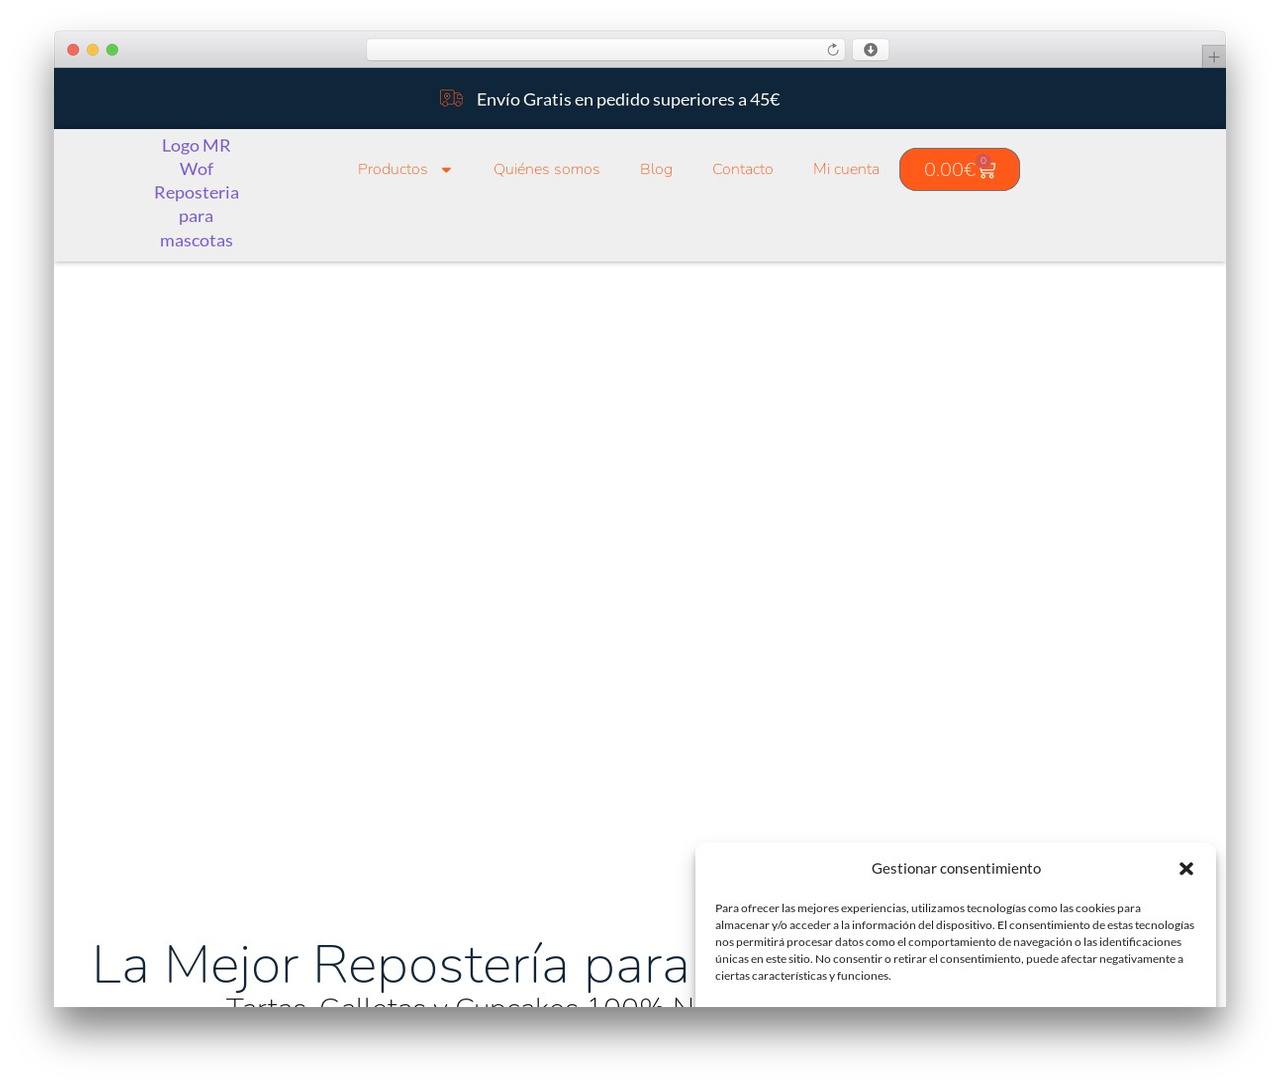Click 'Envío Gratis en pedido superiores a 45€' text
This screenshot has height=1084, width=1280.
tap(628, 99)
